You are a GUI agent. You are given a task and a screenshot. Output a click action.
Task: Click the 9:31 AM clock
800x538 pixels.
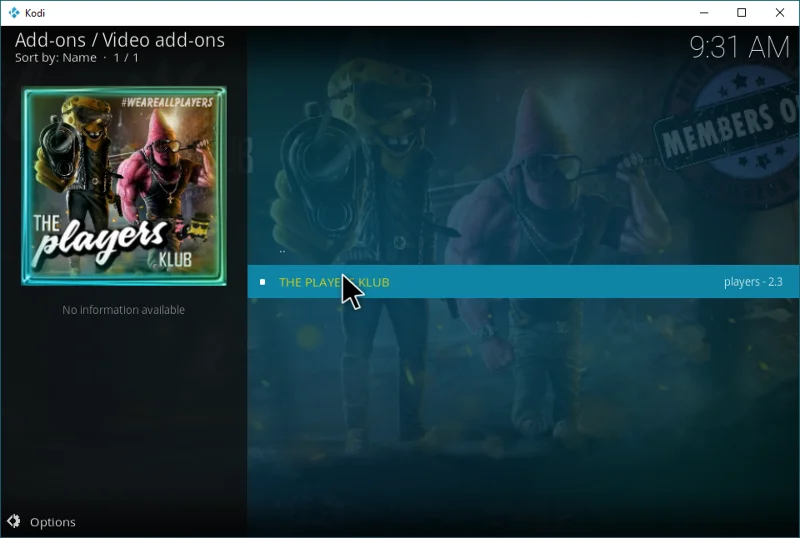point(739,47)
